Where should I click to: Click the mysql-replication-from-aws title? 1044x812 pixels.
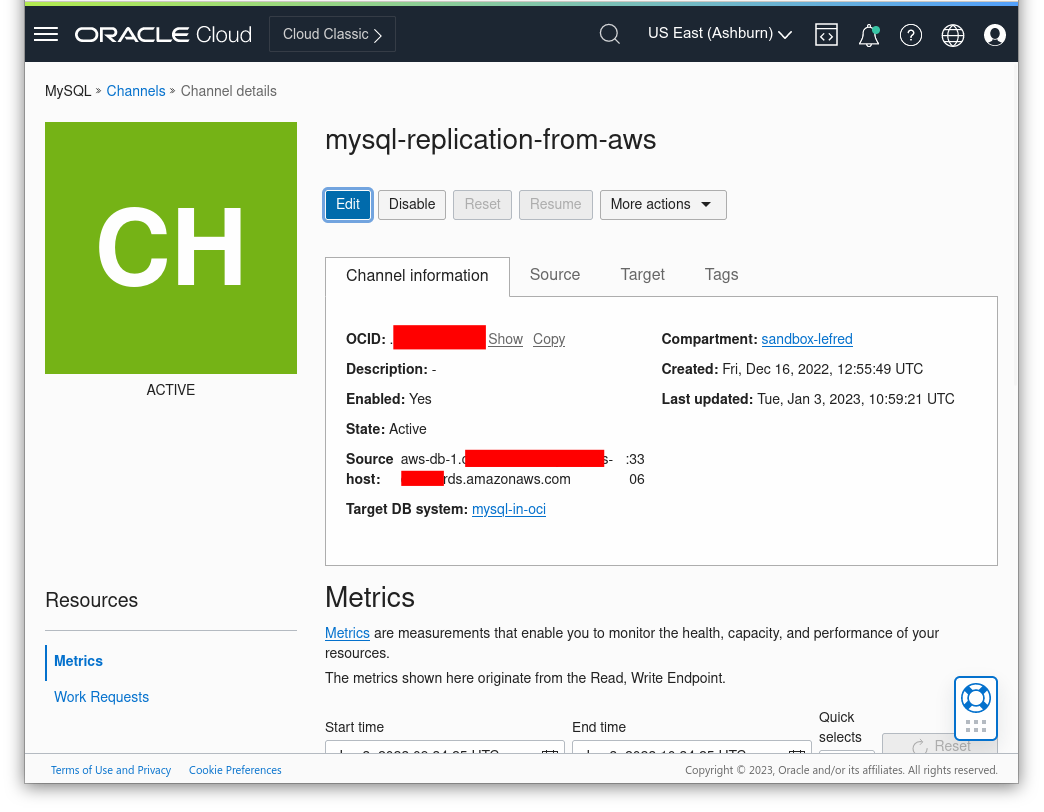491,140
